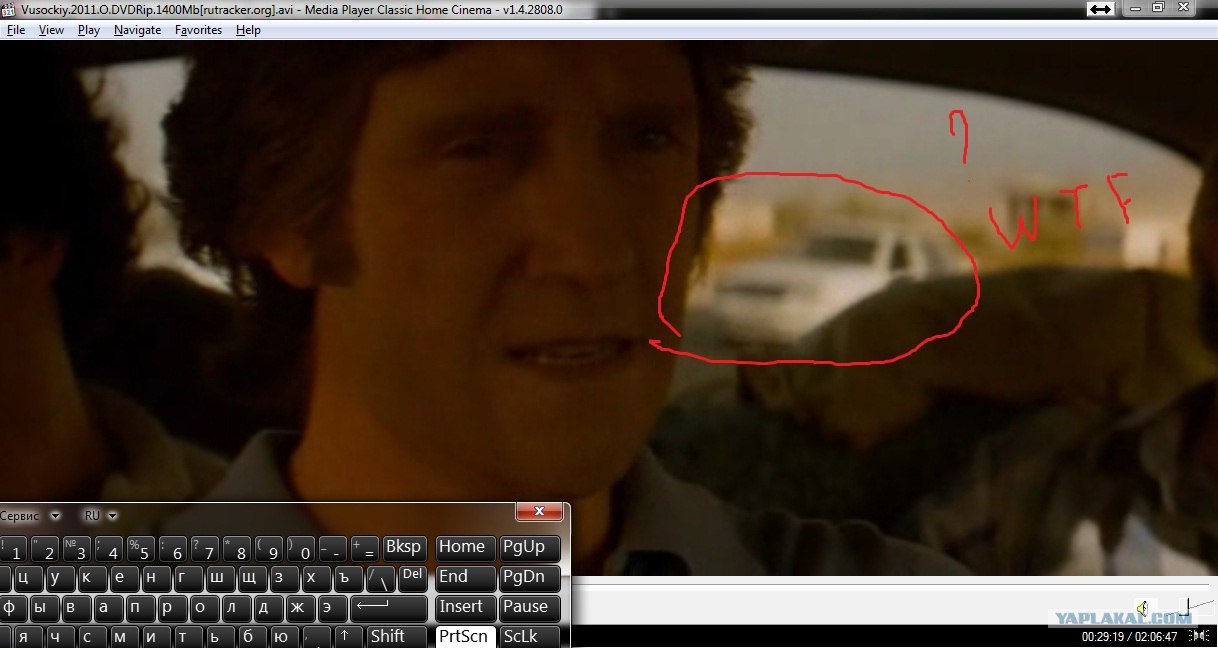Tap the Home key
The width and height of the screenshot is (1218, 648).
466,548
